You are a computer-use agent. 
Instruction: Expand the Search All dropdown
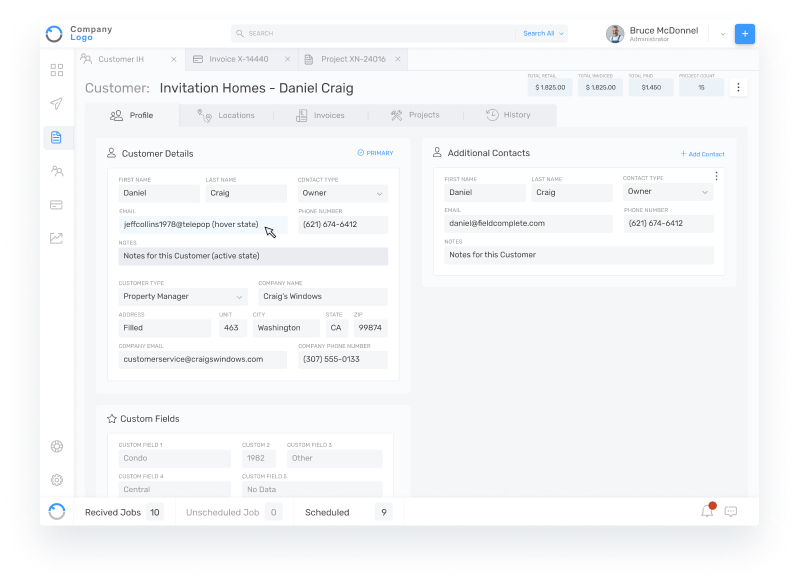click(543, 33)
